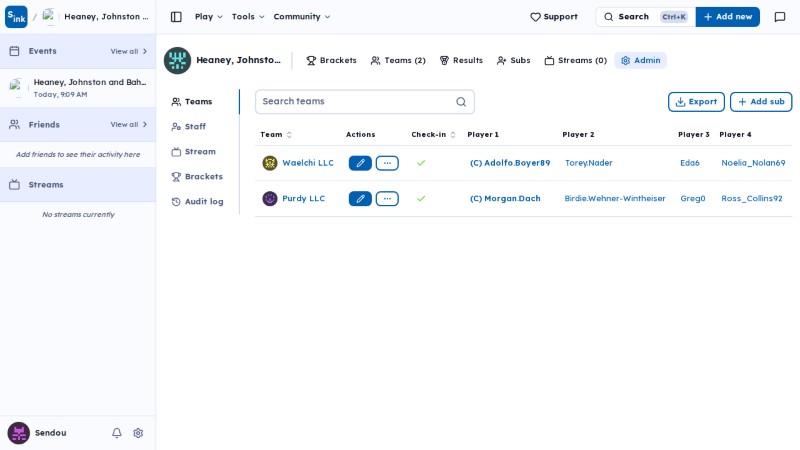Open player Torey.Nader

(588, 163)
